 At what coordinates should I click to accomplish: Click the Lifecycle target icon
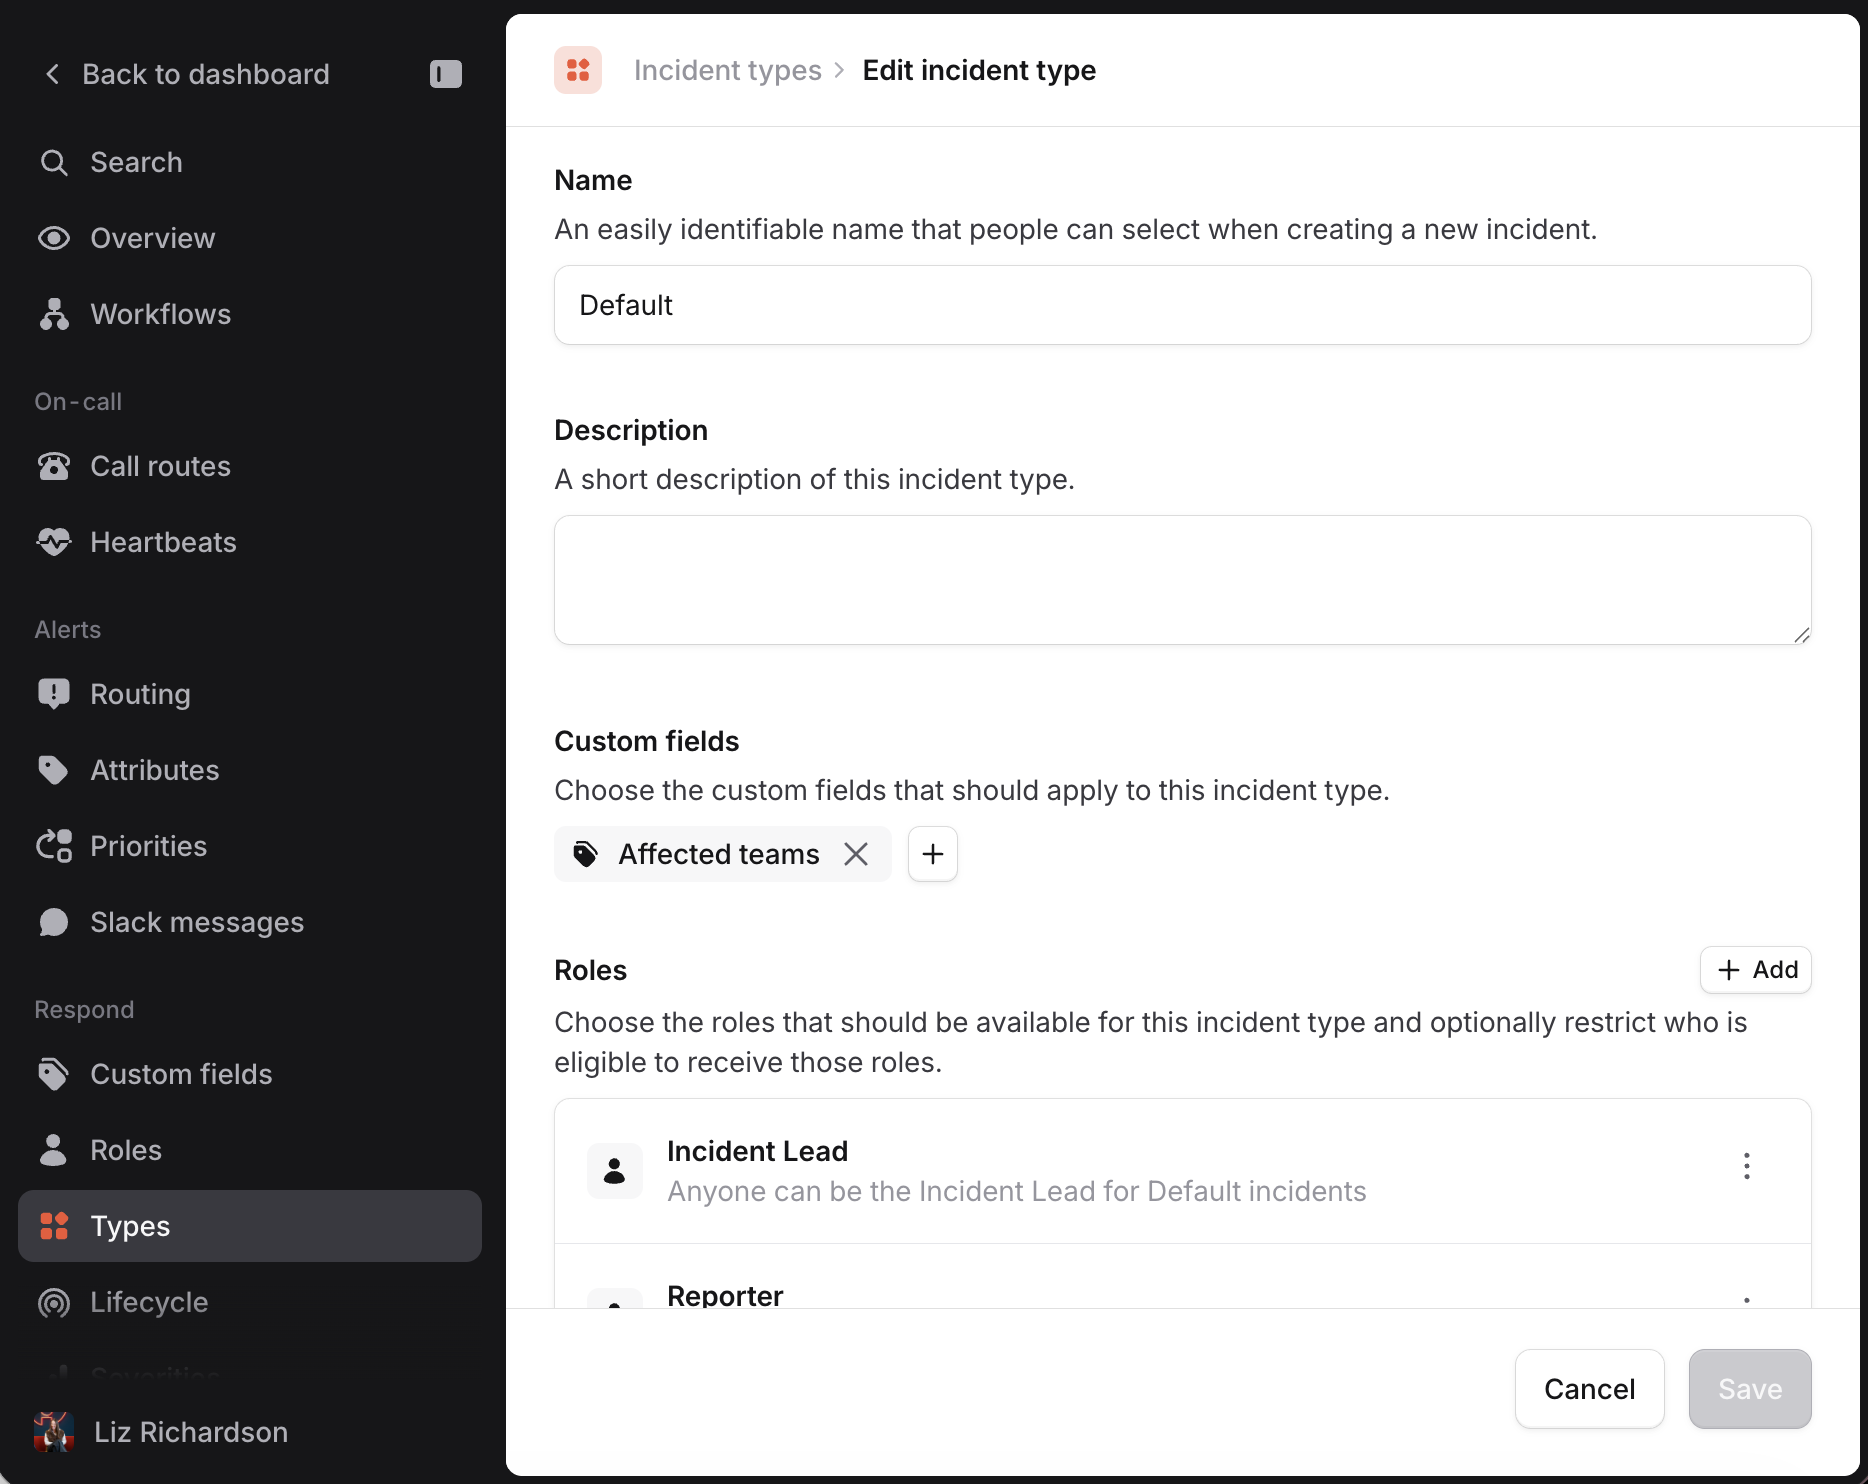tap(54, 1302)
